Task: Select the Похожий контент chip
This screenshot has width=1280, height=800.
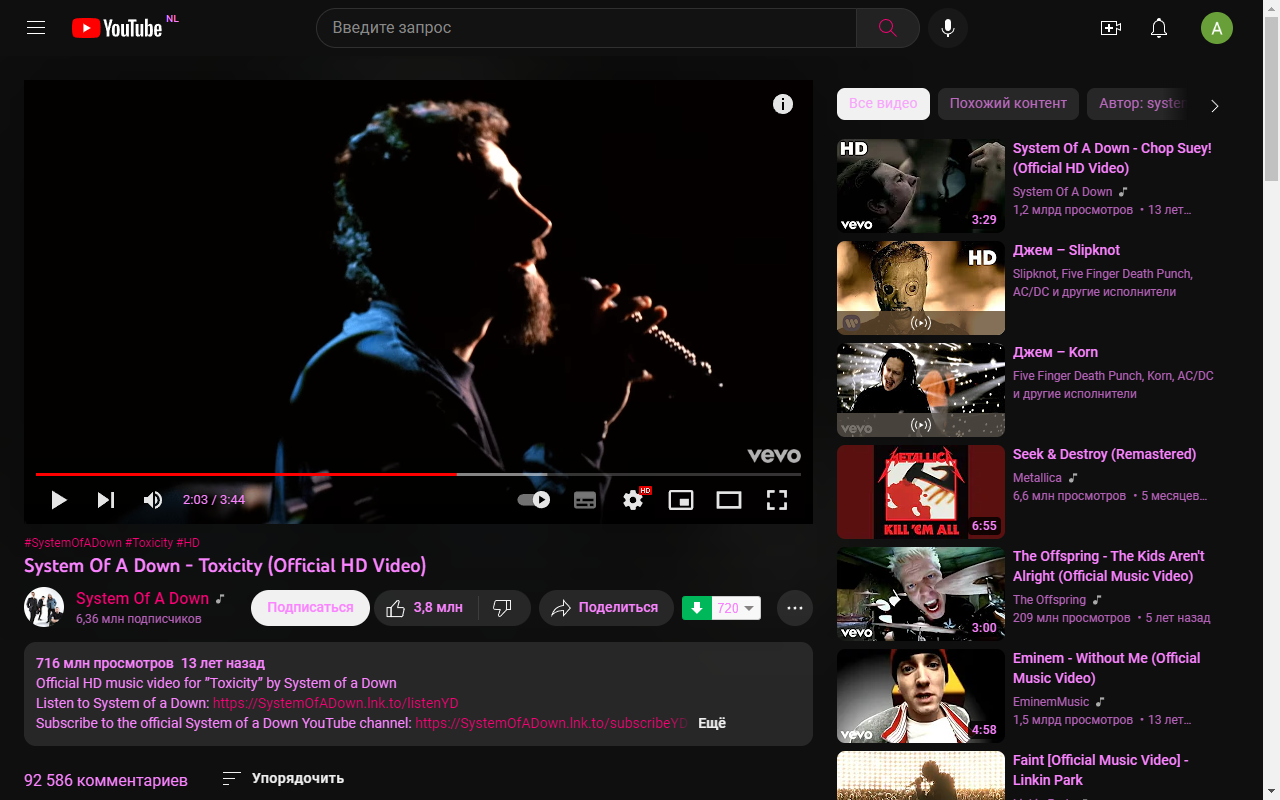Action: (1008, 104)
